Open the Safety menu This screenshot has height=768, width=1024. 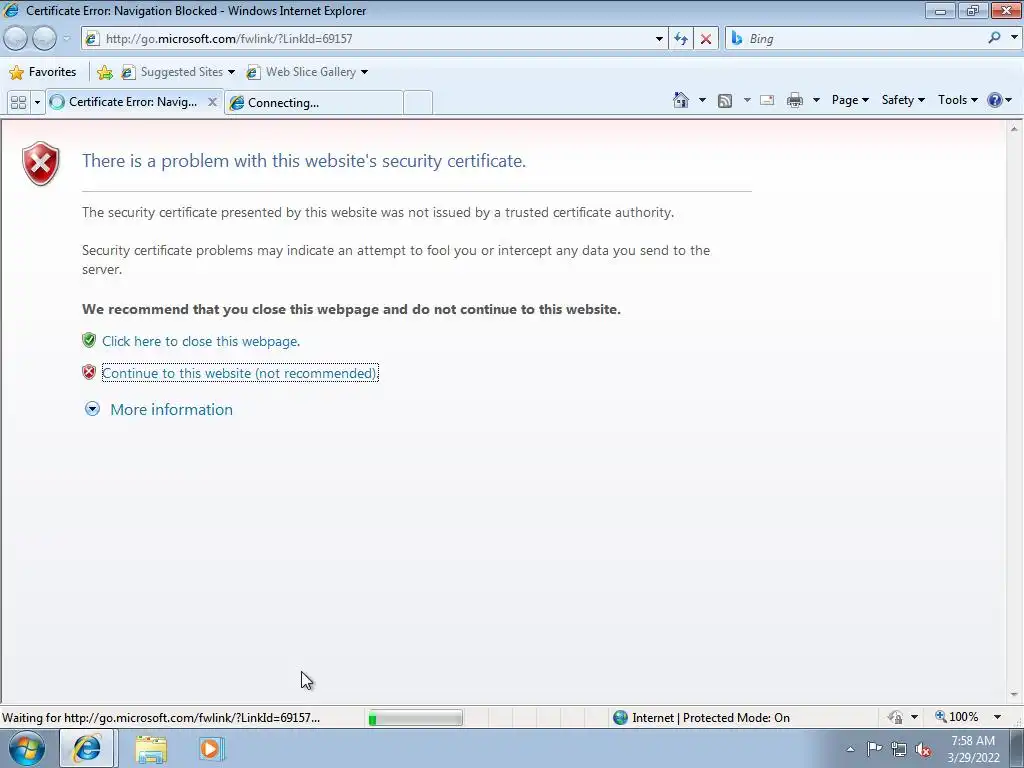click(903, 100)
